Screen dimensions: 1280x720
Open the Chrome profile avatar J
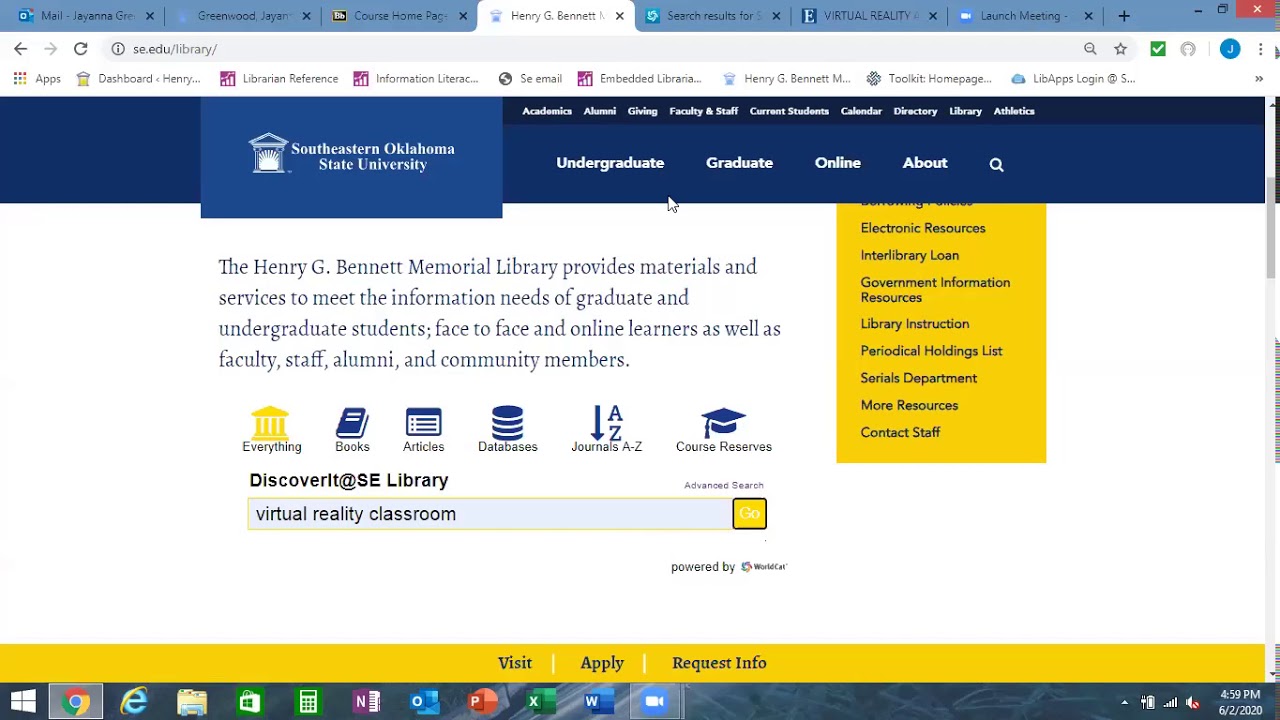(x=1230, y=48)
